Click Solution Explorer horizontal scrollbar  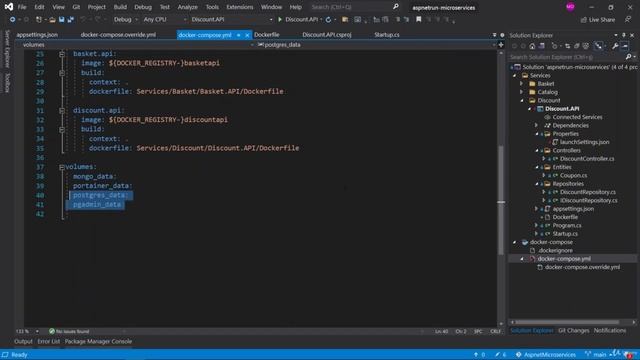[567, 322]
